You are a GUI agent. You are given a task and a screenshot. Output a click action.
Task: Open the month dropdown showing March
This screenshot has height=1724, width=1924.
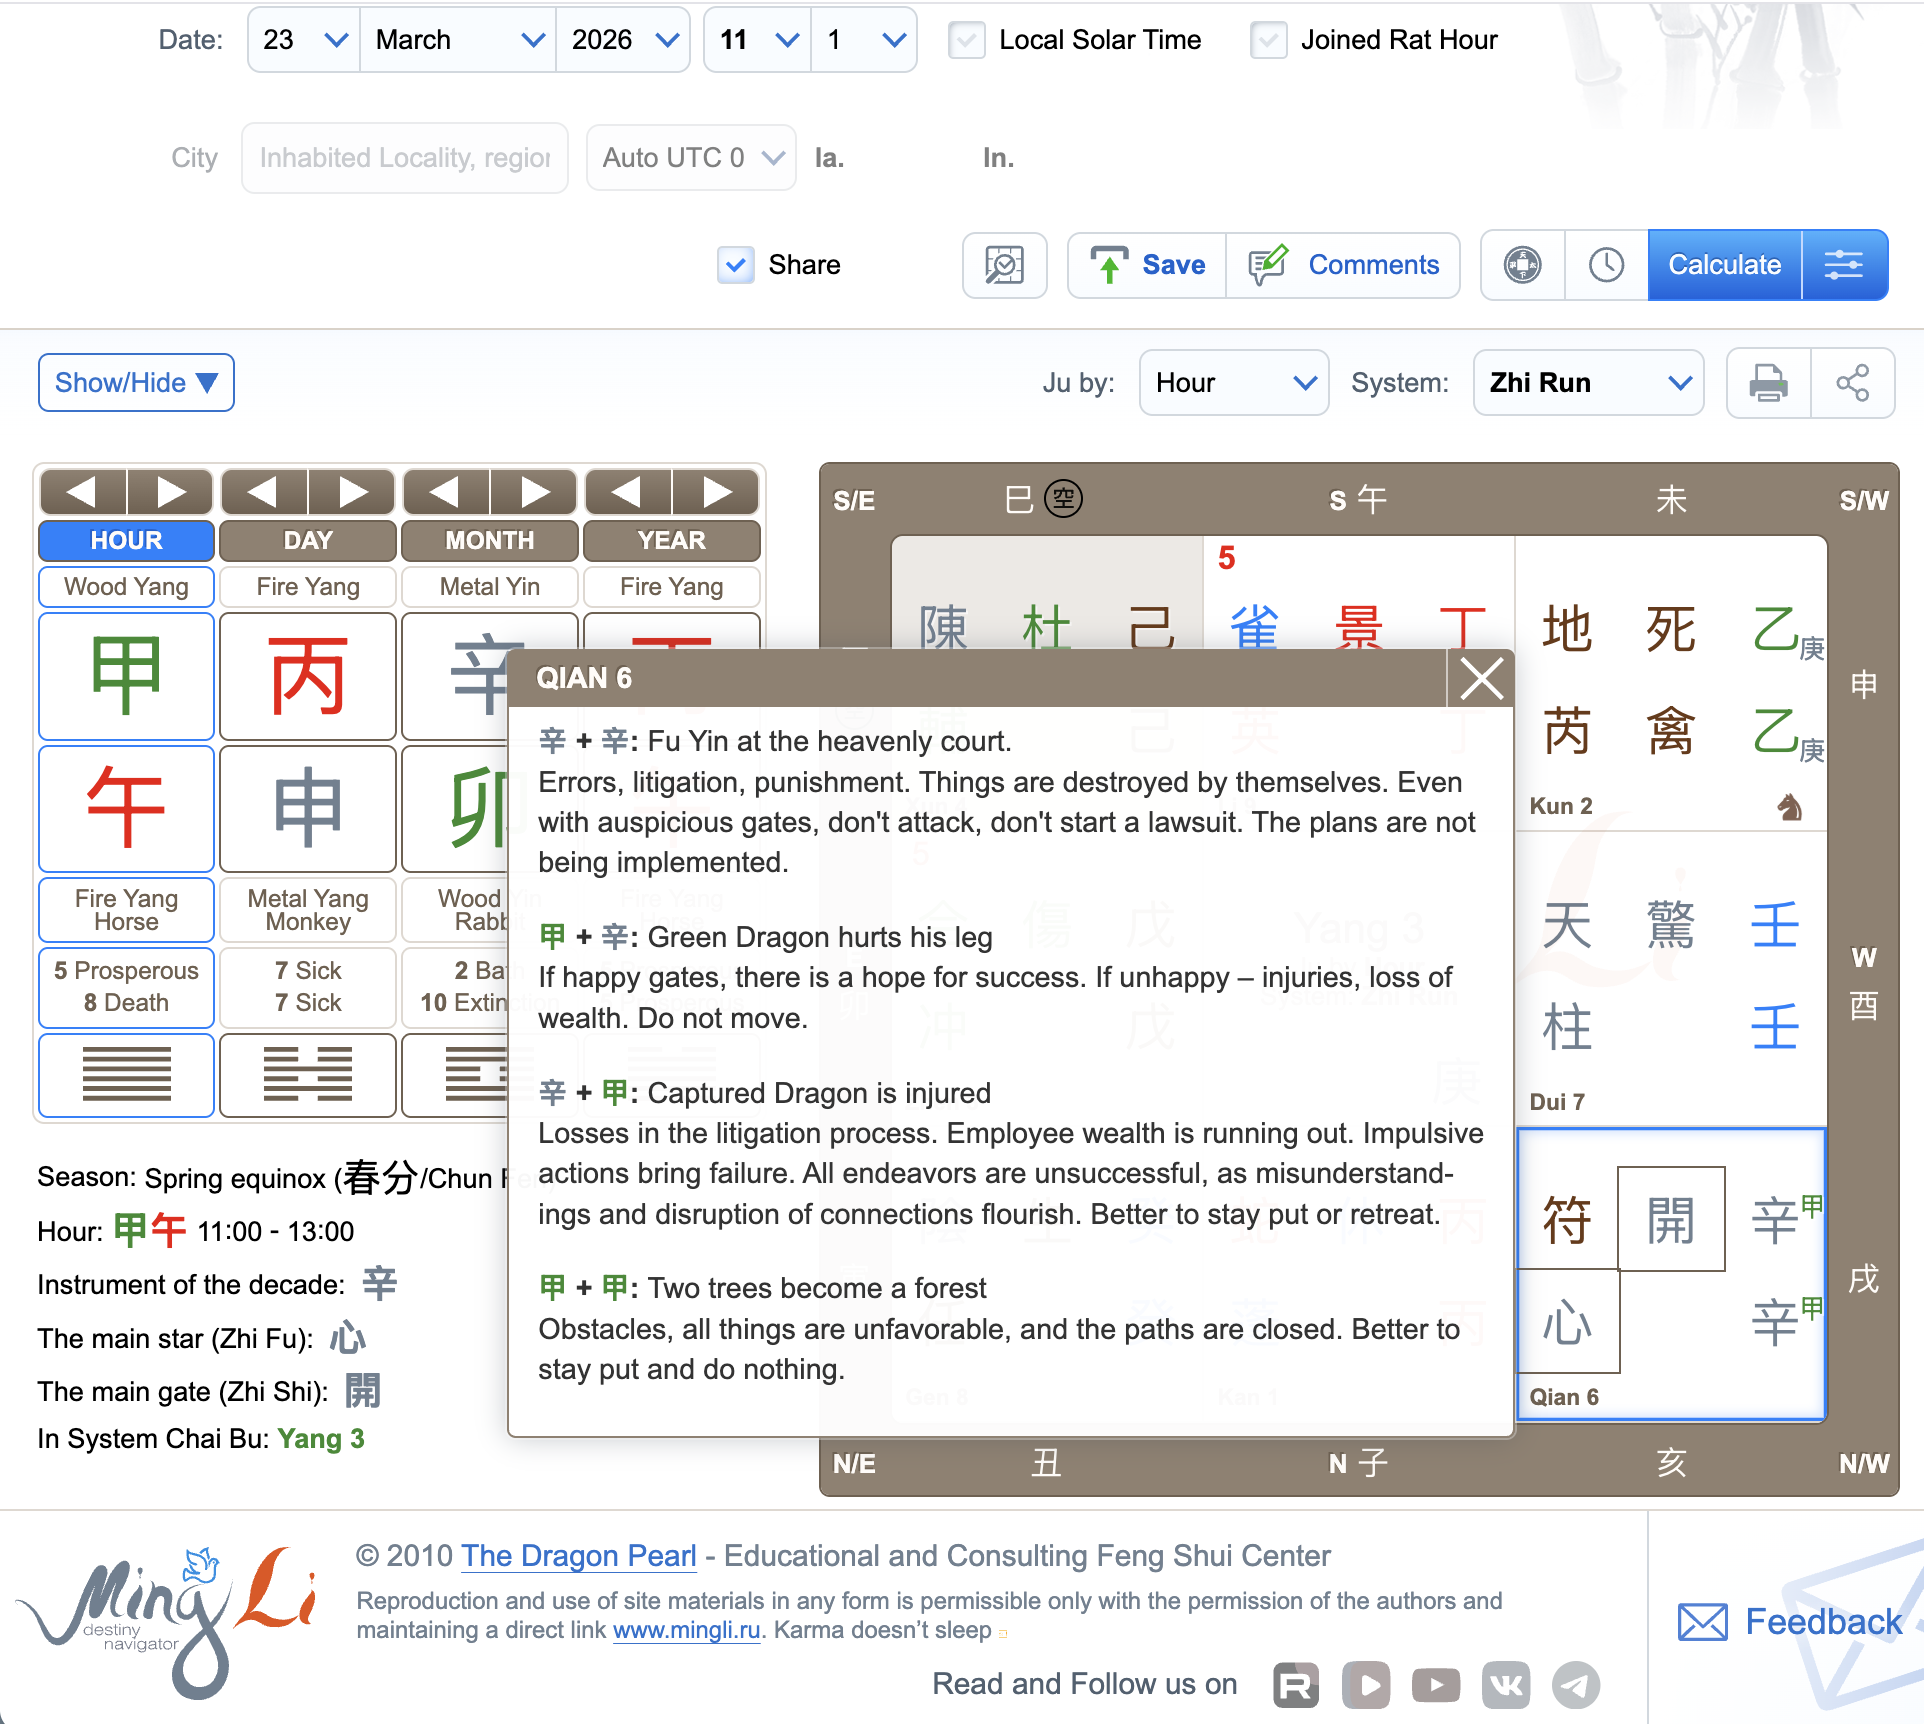pyautogui.click(x=457, y=40)
